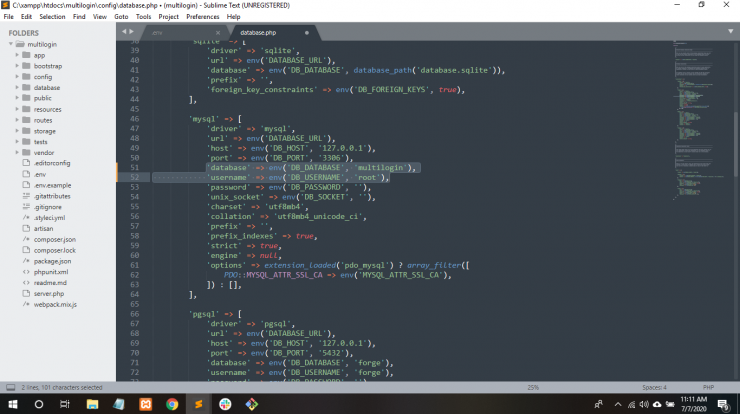Click the minimap code overview
The image size is (740, 414).
click(698, 120)
